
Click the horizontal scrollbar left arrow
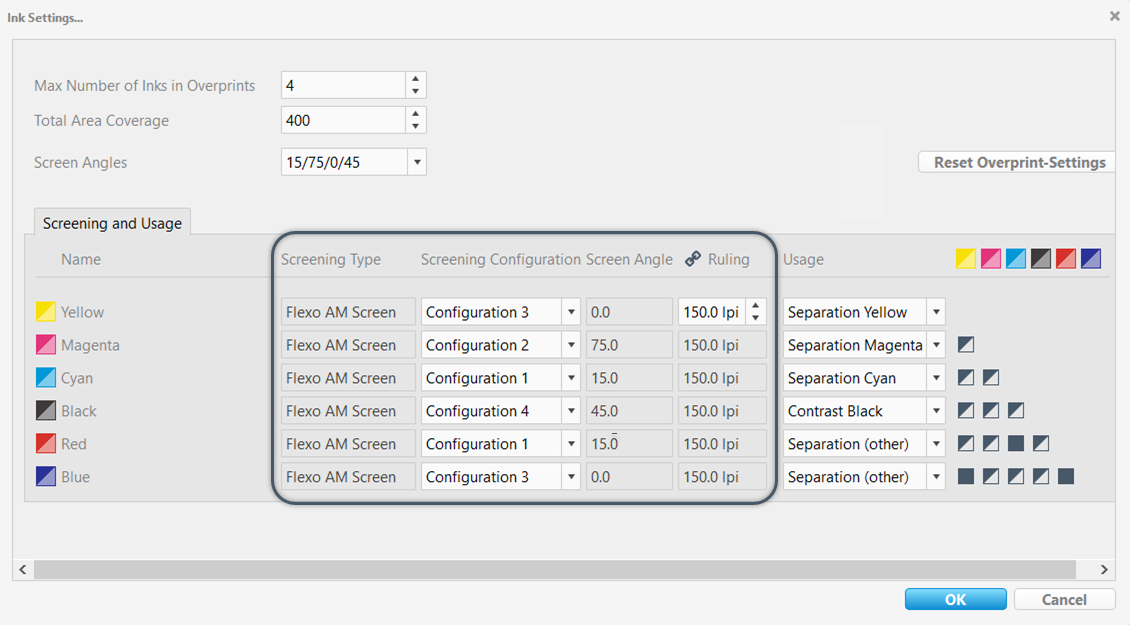(23, 569)
